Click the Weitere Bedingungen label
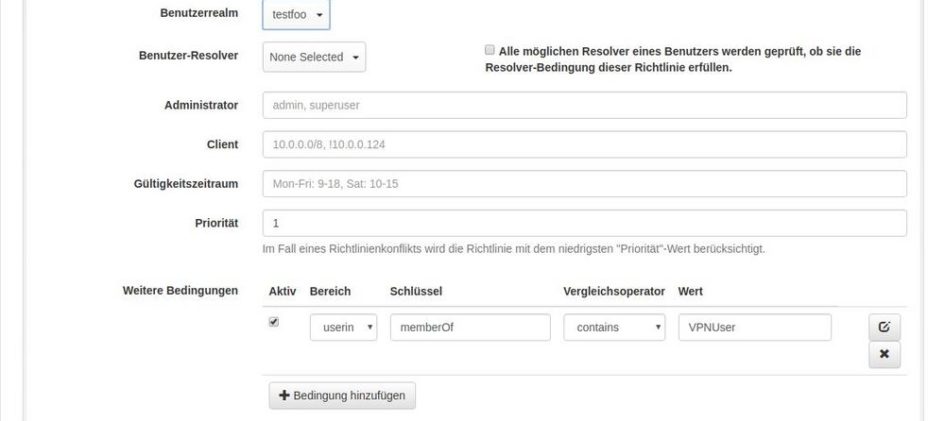945x421 pixels. (179, 290)
